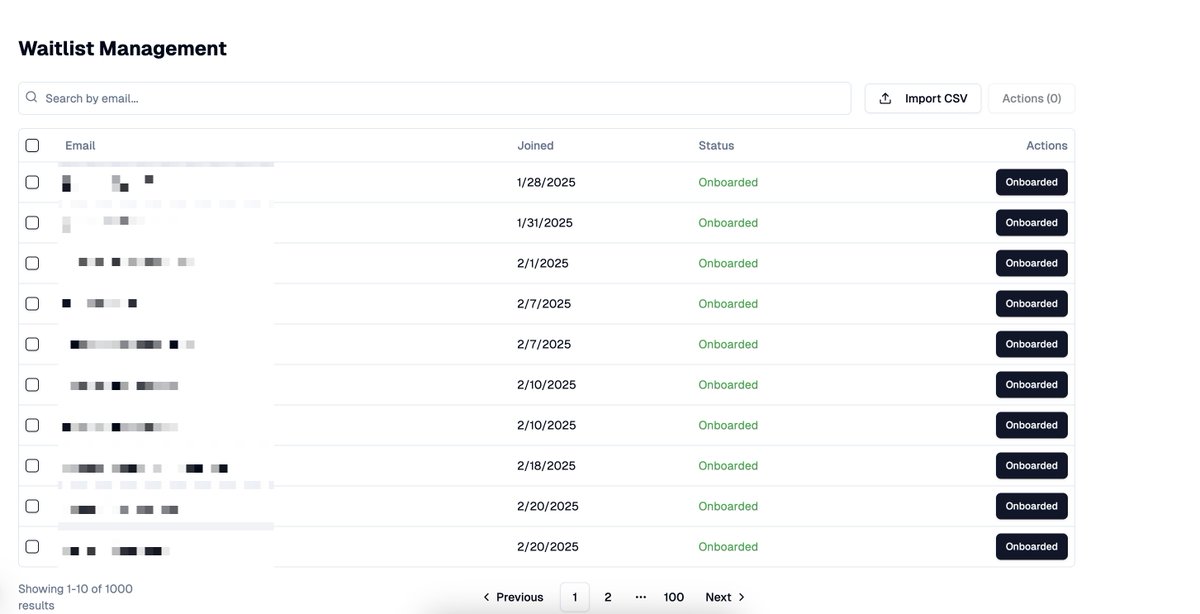Check the row joined 1/31/2025
Viewport: 1200px width, 614px height.
coord(32,222)
